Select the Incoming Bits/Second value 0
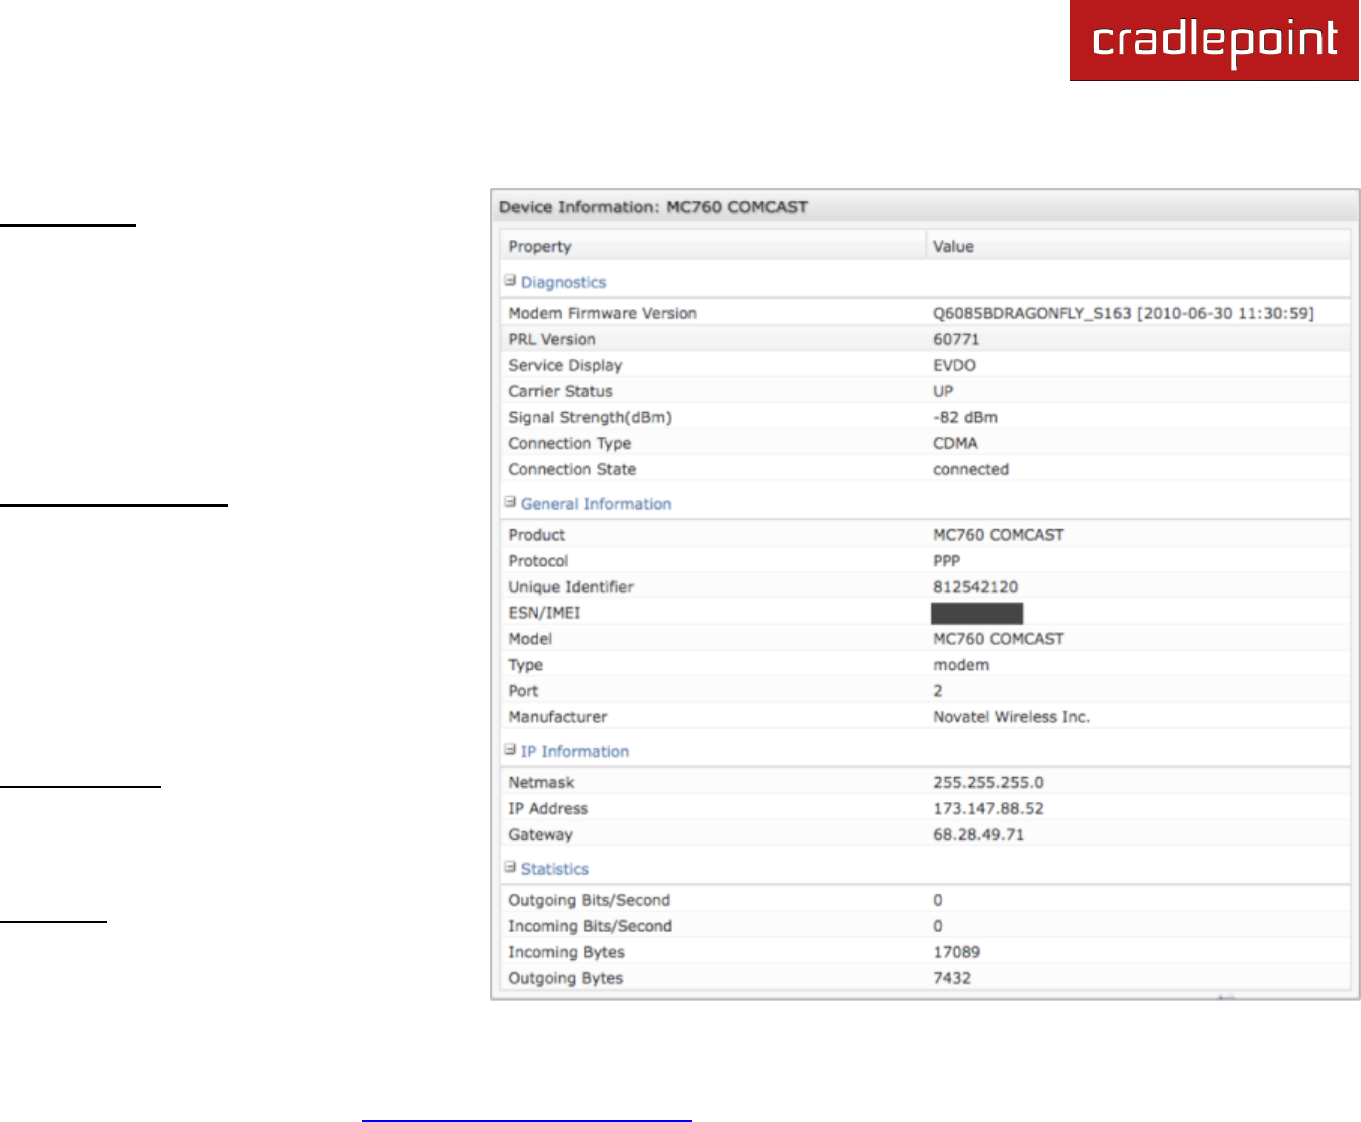This screenshot has width=1361, height=1122. [x=938, y=926]
